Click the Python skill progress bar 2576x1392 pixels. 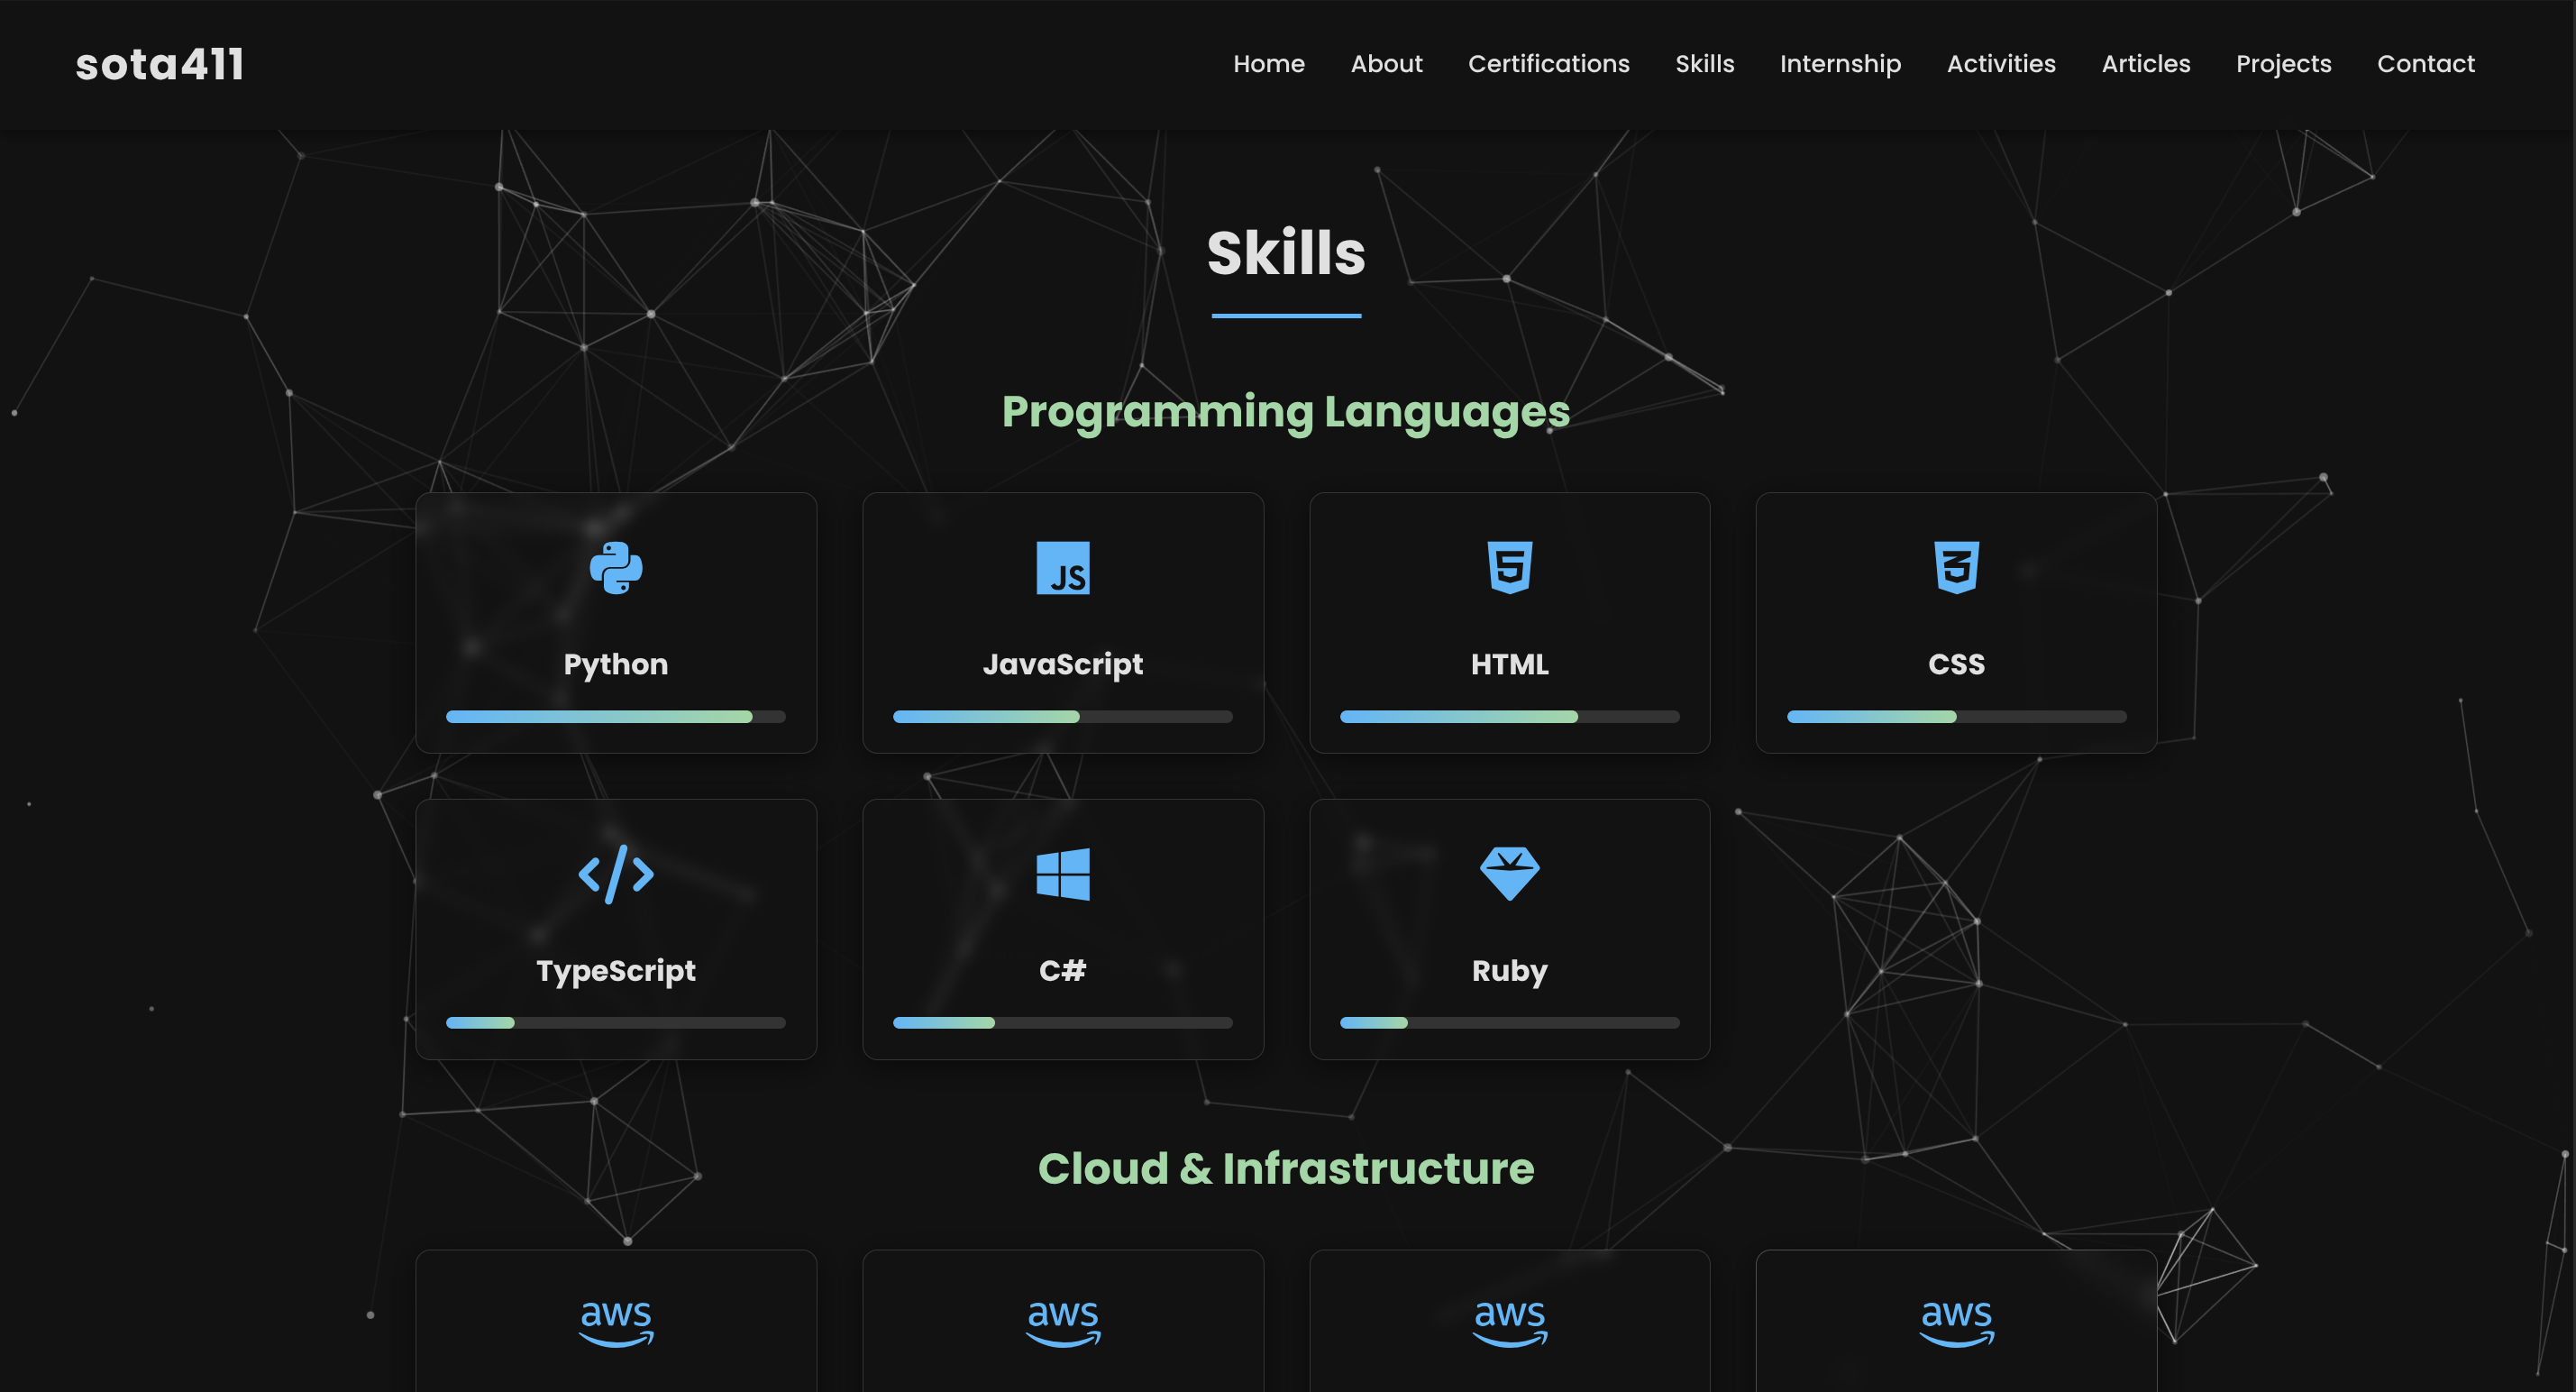(x=616, y=717)
